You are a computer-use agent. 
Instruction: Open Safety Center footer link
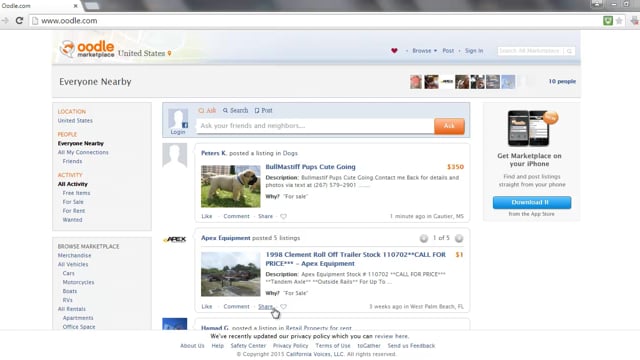(248, 346)
